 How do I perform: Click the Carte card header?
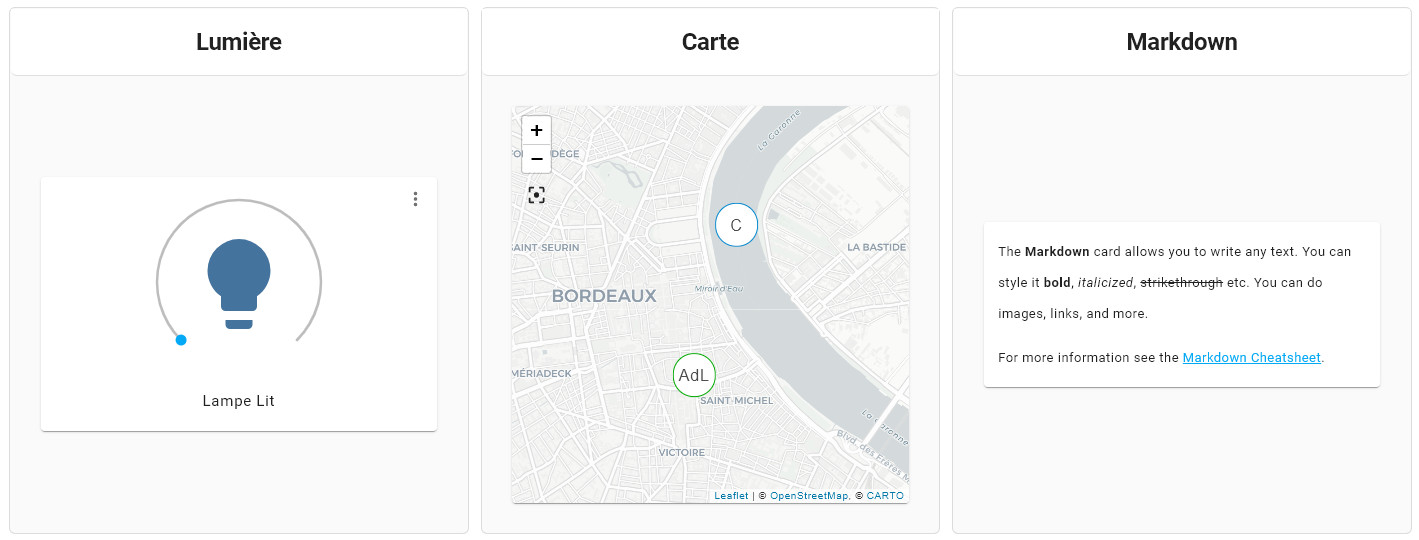(710, 42)
